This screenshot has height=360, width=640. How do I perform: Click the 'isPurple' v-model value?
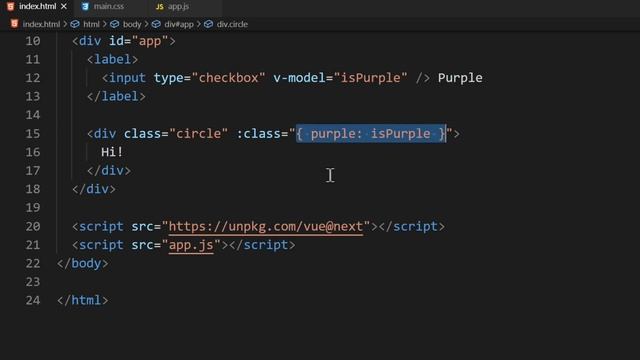click(371, 78)
